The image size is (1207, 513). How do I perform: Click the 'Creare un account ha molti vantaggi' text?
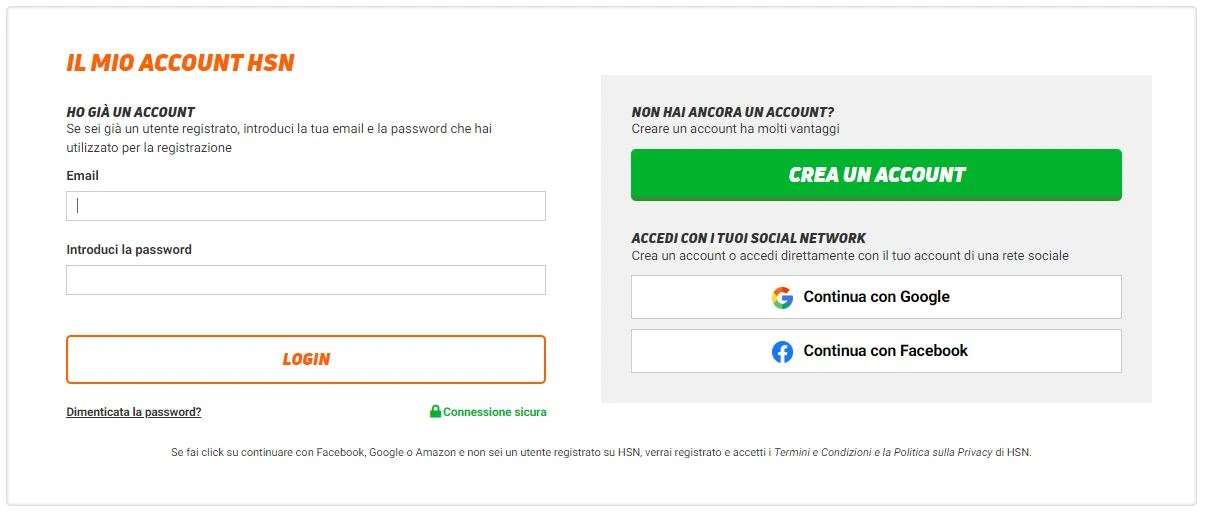(x=736, y=129)
